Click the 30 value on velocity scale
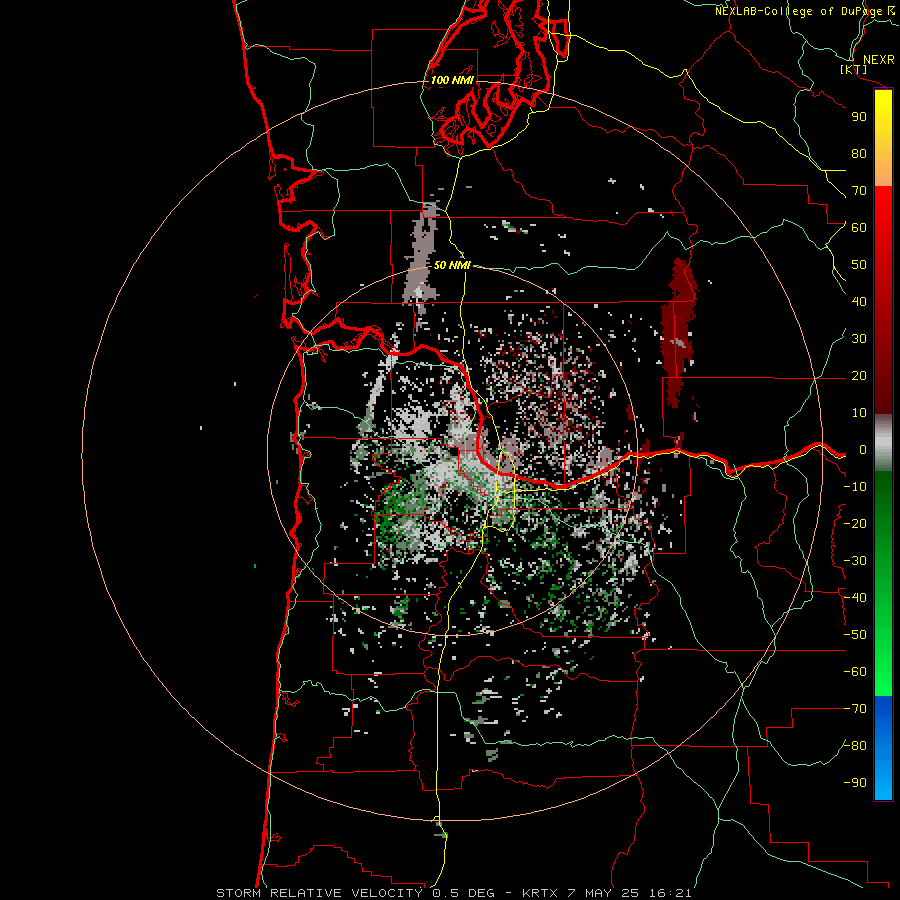The width and height of the screenshot is (900, 900). [859, 339]
